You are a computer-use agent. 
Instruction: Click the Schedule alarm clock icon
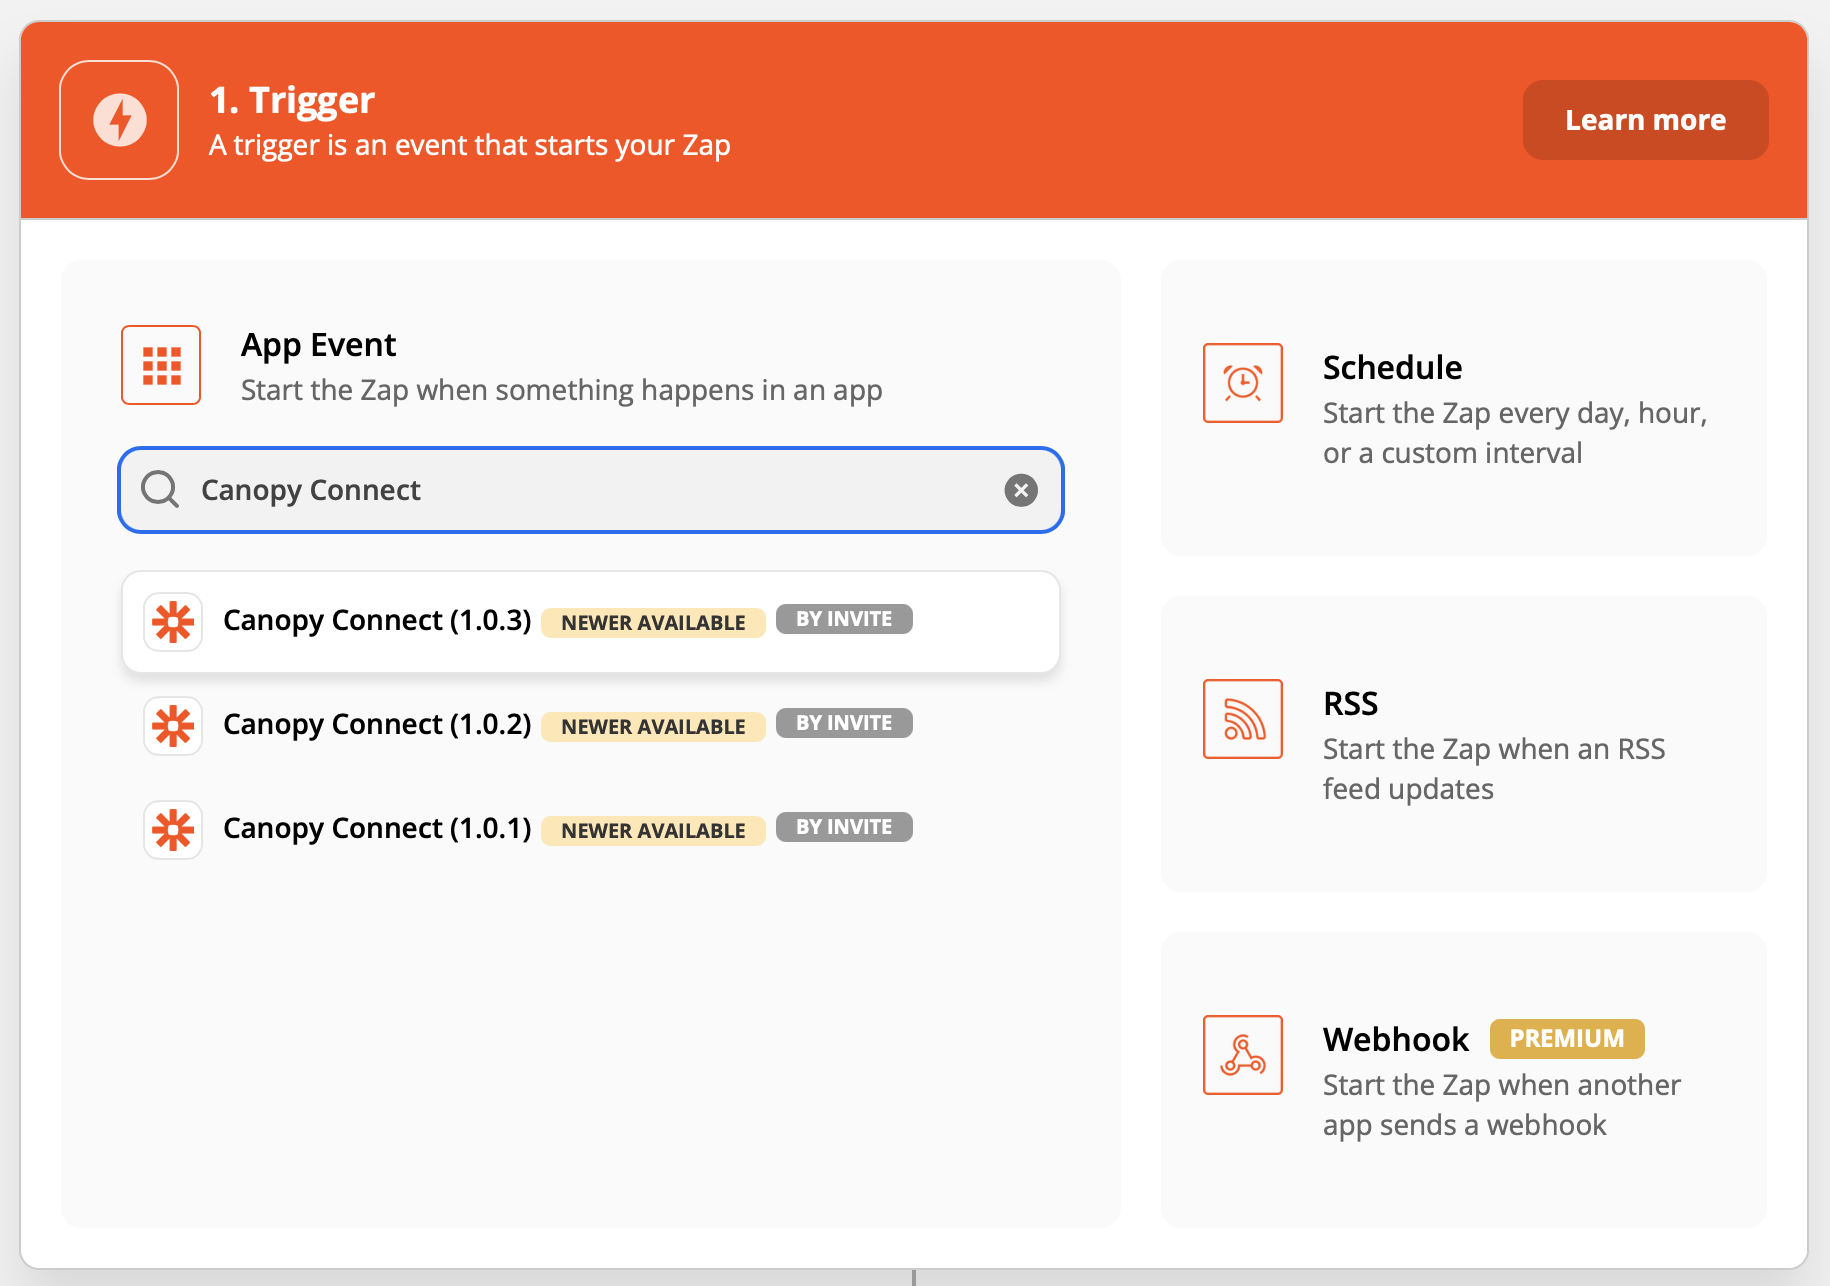[1243, 383]
